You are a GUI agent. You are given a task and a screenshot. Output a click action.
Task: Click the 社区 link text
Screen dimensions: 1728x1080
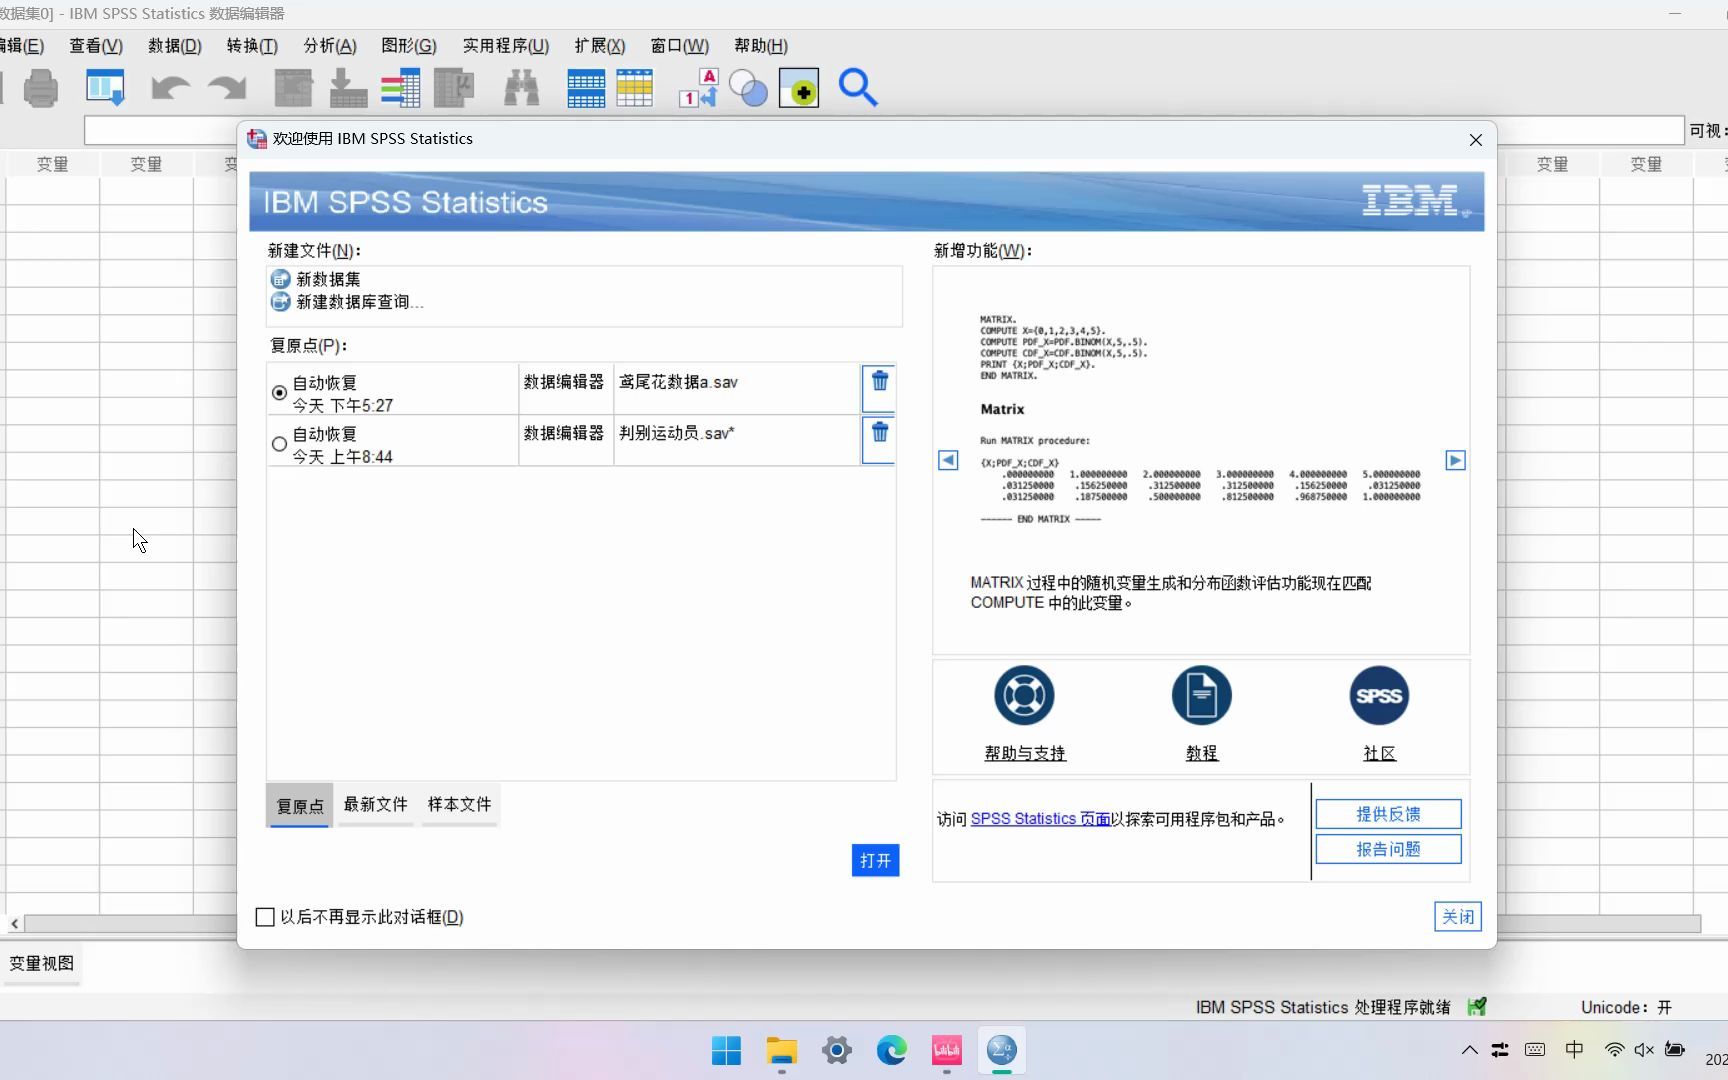(x=1379, y=753)
